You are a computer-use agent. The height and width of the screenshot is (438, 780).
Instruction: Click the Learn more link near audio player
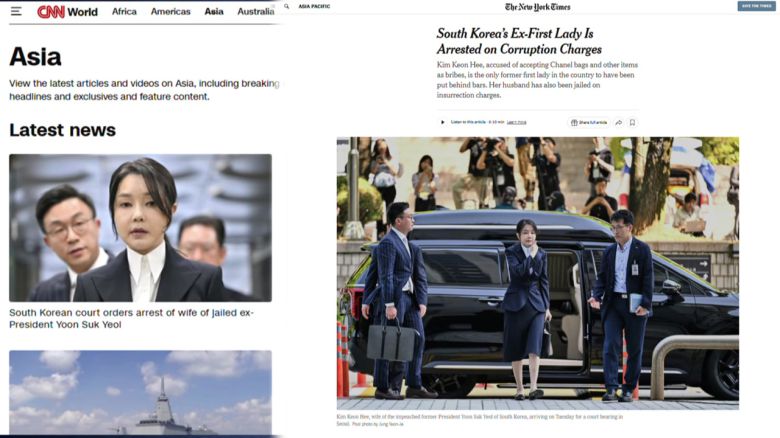coord(516,122)
